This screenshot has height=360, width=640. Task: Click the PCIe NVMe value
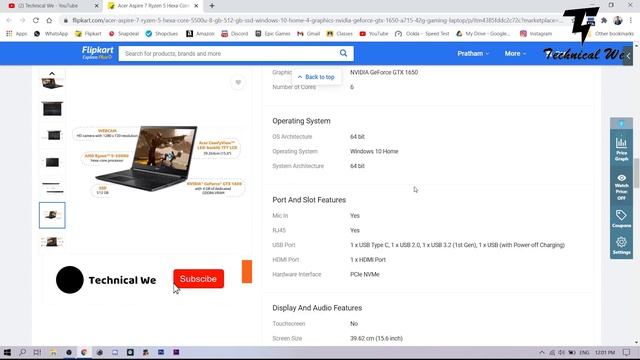(x=364, y=274)
